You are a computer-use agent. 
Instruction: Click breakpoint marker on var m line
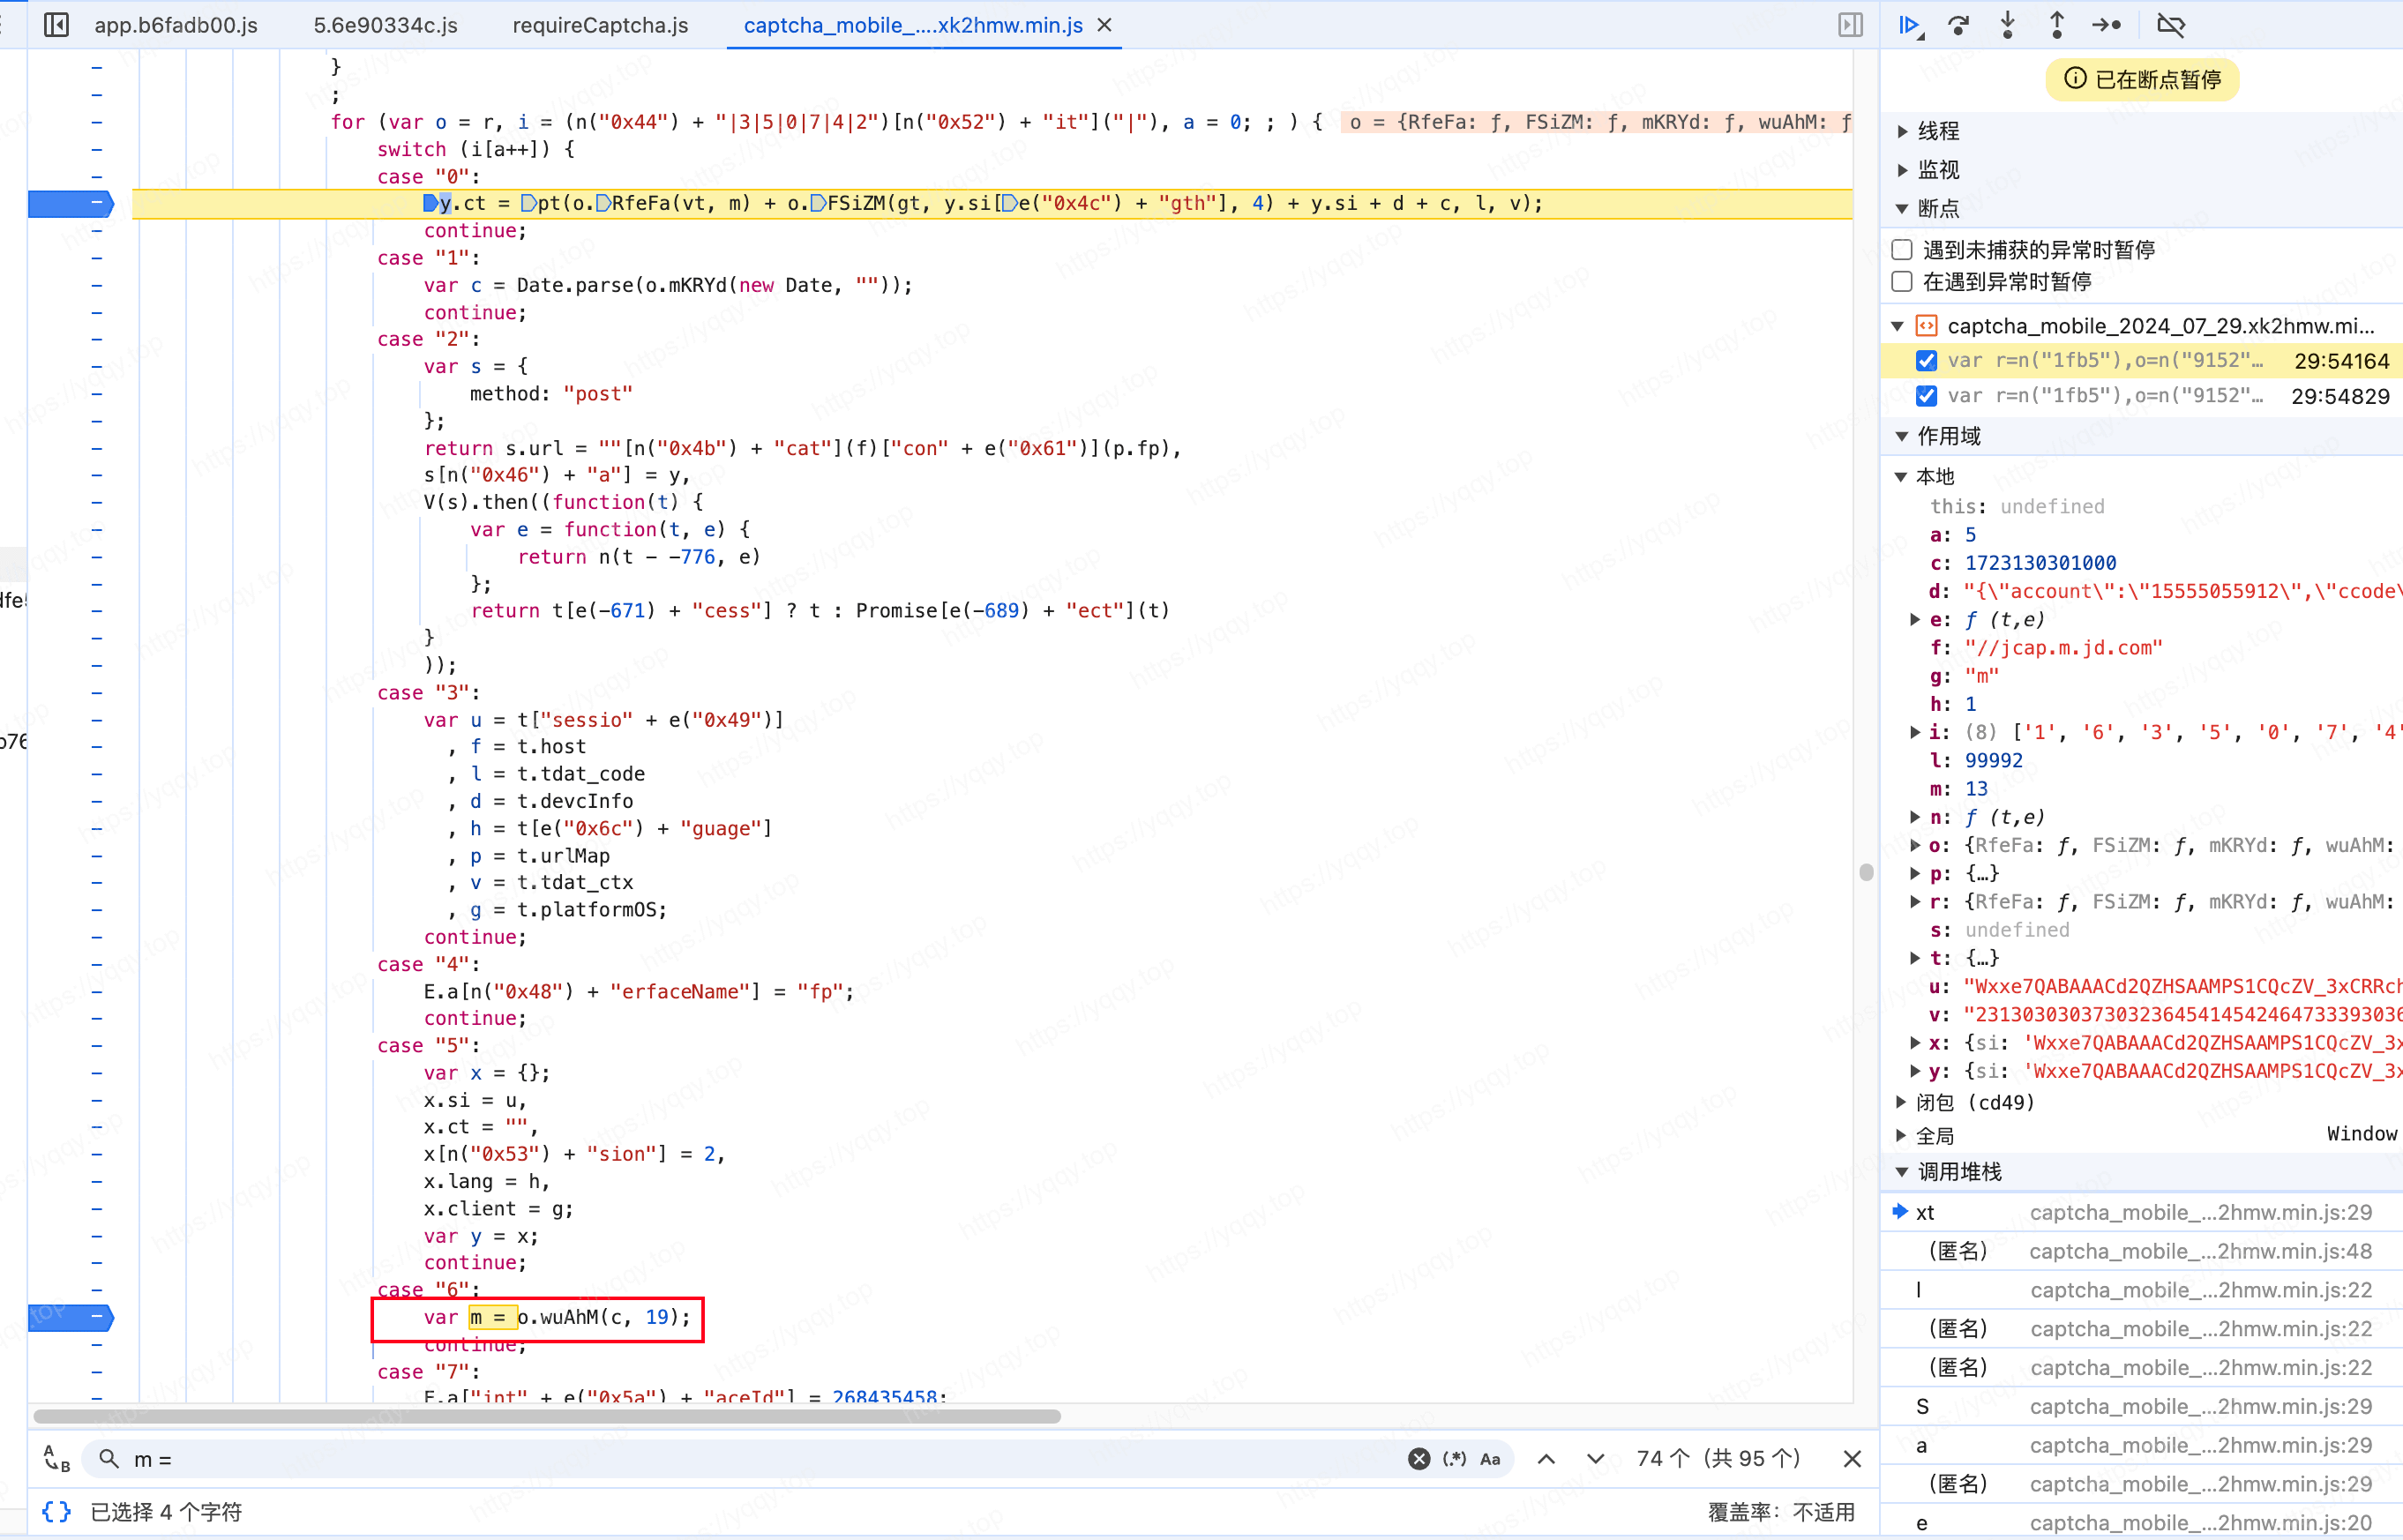(x=70, y=1317)
